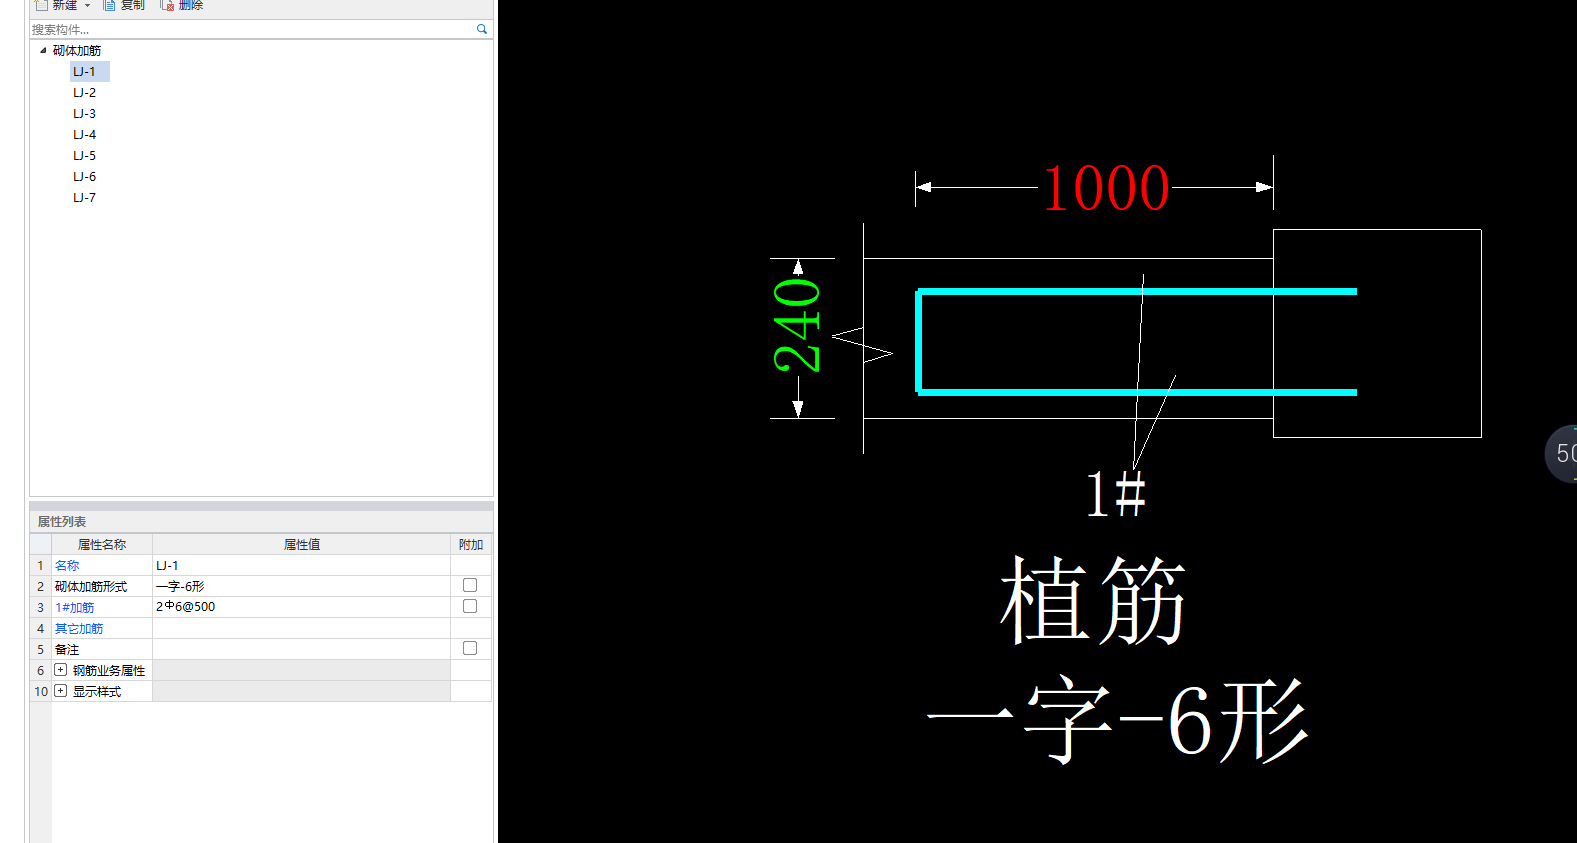Image resolution: width=1577 pixels, height=843 pixels.
Task: Expand the 显示样式 group
Action: 61,691
